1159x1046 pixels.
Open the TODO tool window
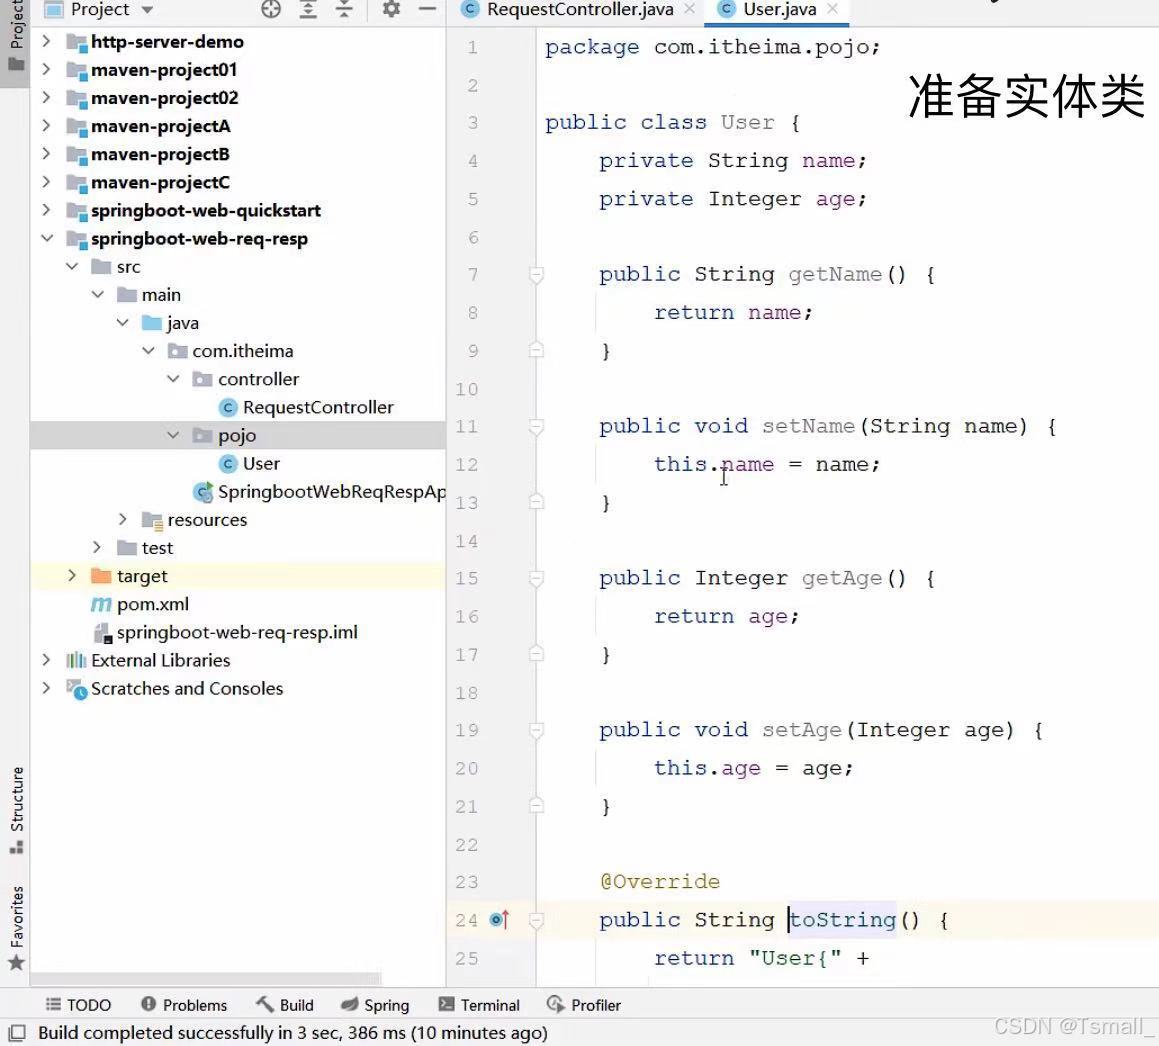(78, 1005)
